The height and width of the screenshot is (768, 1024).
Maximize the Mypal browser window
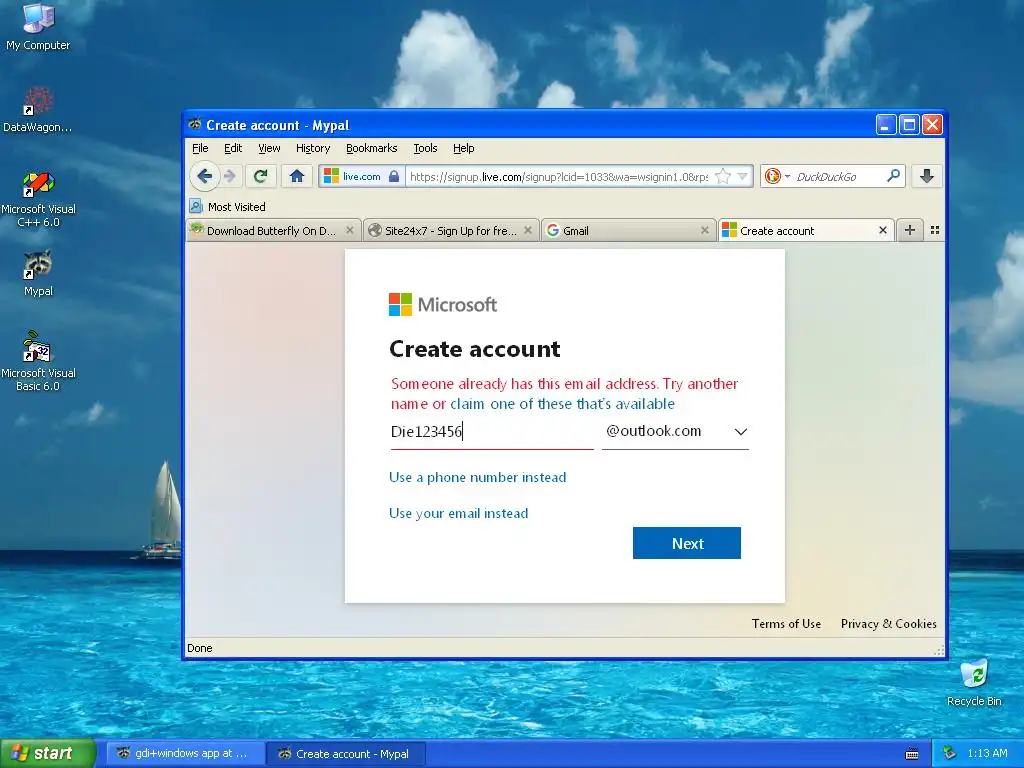909,124
